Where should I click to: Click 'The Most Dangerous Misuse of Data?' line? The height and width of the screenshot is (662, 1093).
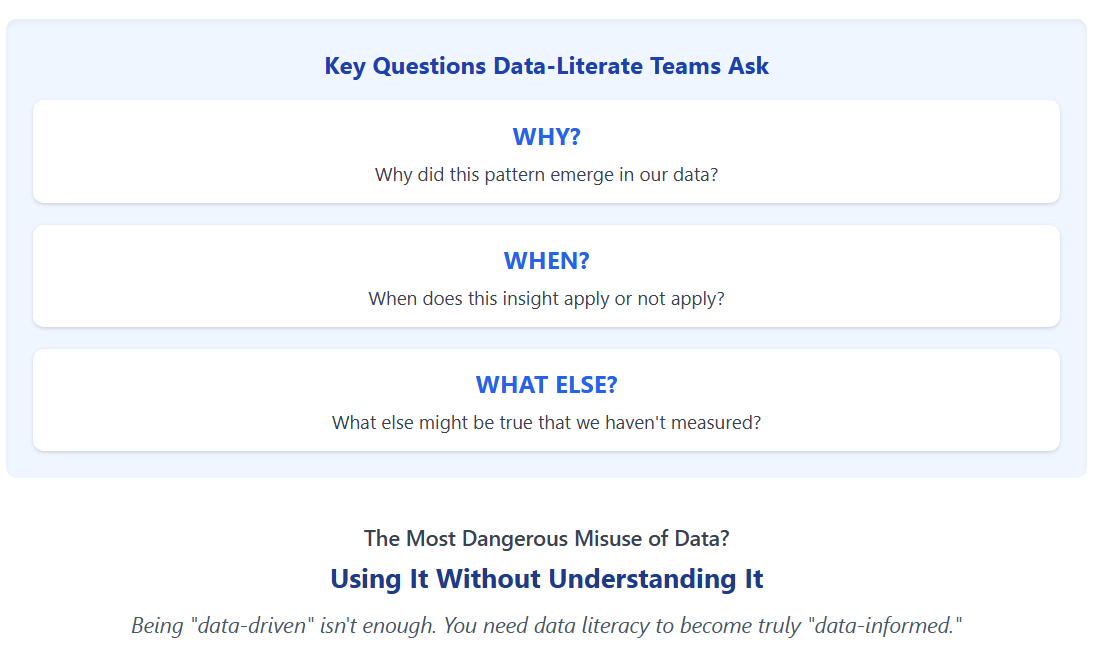click(x=546, y=539)
